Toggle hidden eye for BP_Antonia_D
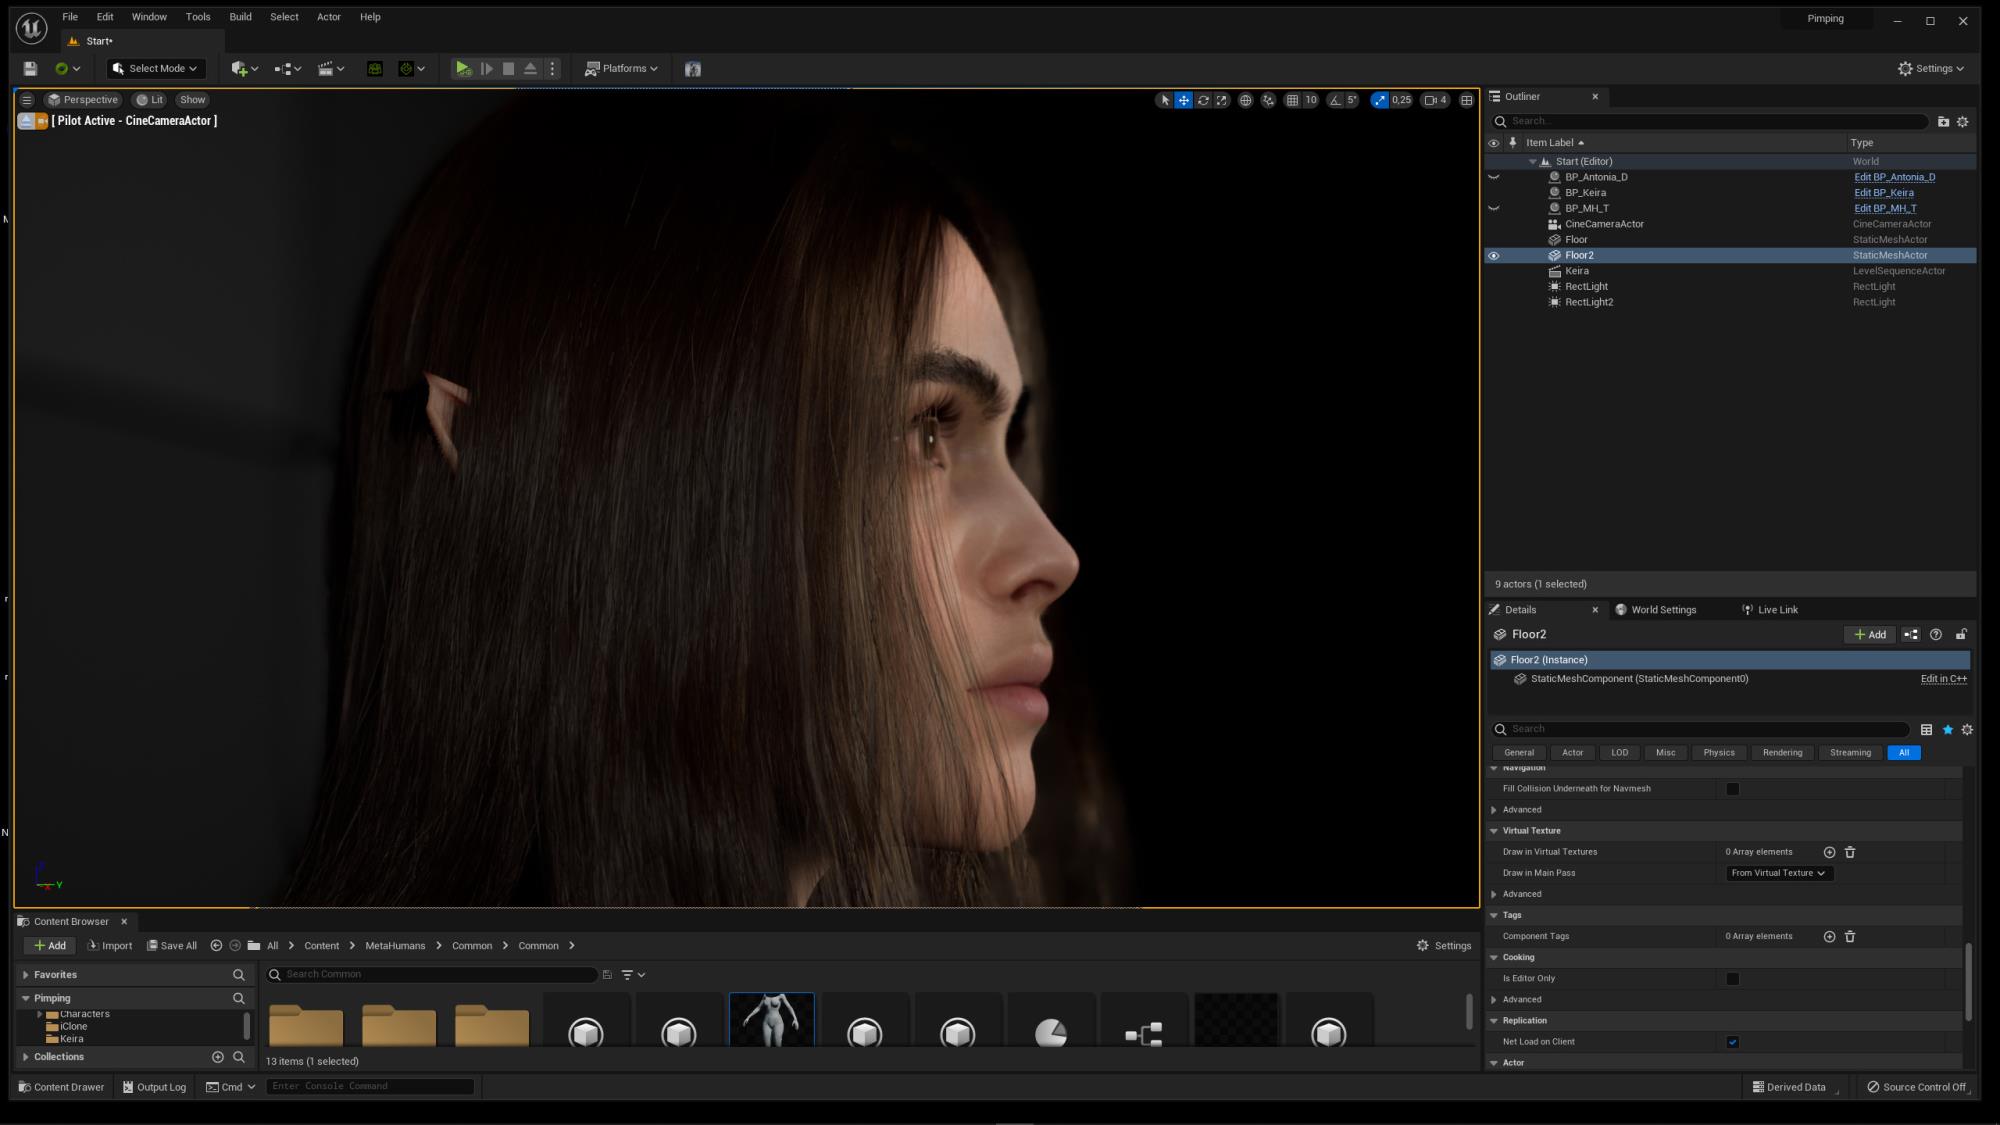This screenshot has width=2000, height=1125. click(x=1494, y=178)
